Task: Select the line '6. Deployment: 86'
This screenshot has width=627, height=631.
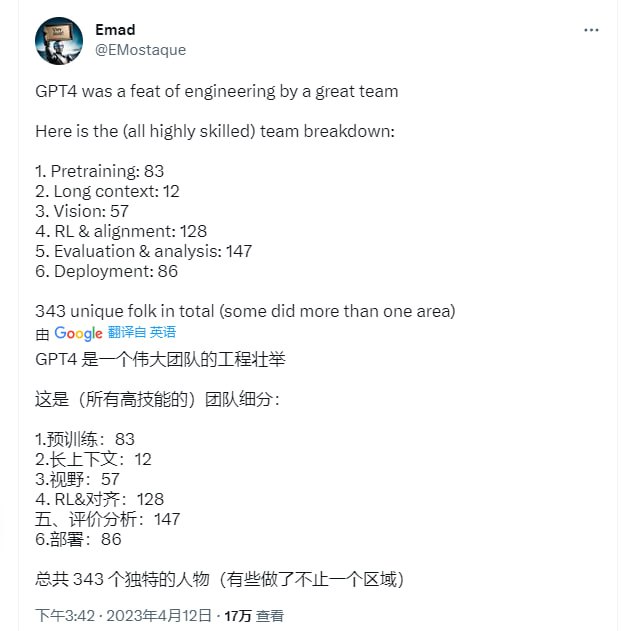Action: click(106, 271)
